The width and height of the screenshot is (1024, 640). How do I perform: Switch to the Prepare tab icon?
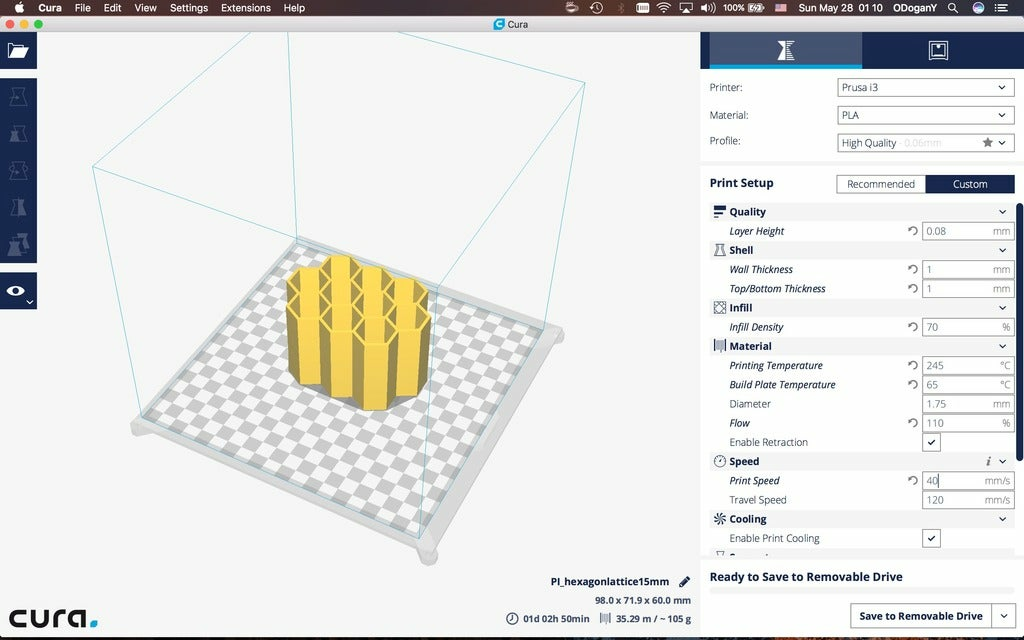(785, 50)
